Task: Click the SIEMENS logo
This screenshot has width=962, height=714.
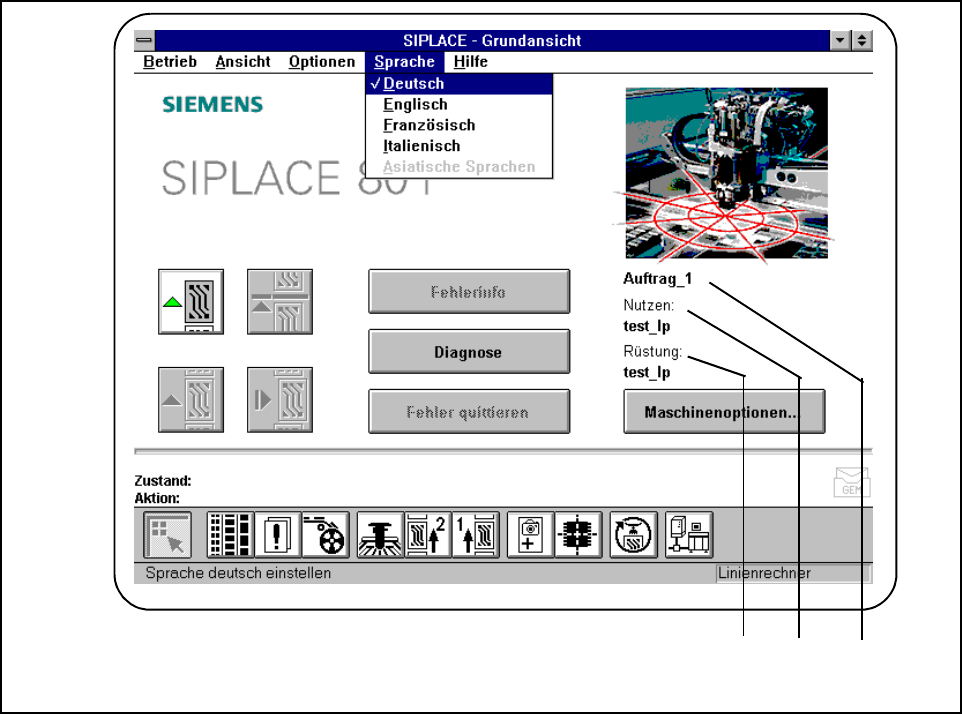Action: (x=212, y=104)
